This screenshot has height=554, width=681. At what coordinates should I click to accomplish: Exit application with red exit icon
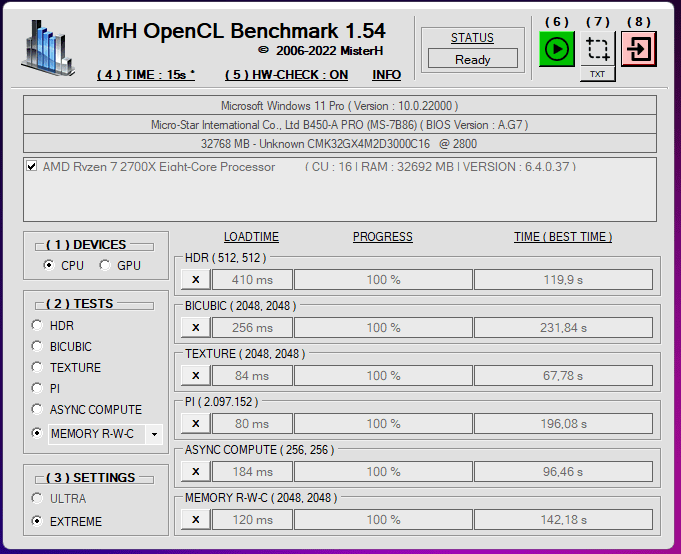pyautogui.click(x=638, y=49)
